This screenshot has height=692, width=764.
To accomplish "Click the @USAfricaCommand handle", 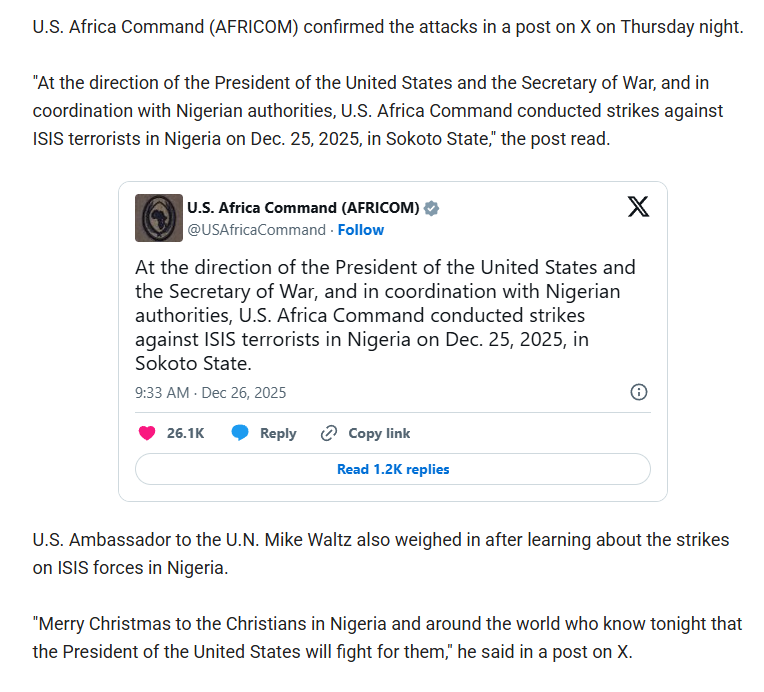I will pos(256,230).
